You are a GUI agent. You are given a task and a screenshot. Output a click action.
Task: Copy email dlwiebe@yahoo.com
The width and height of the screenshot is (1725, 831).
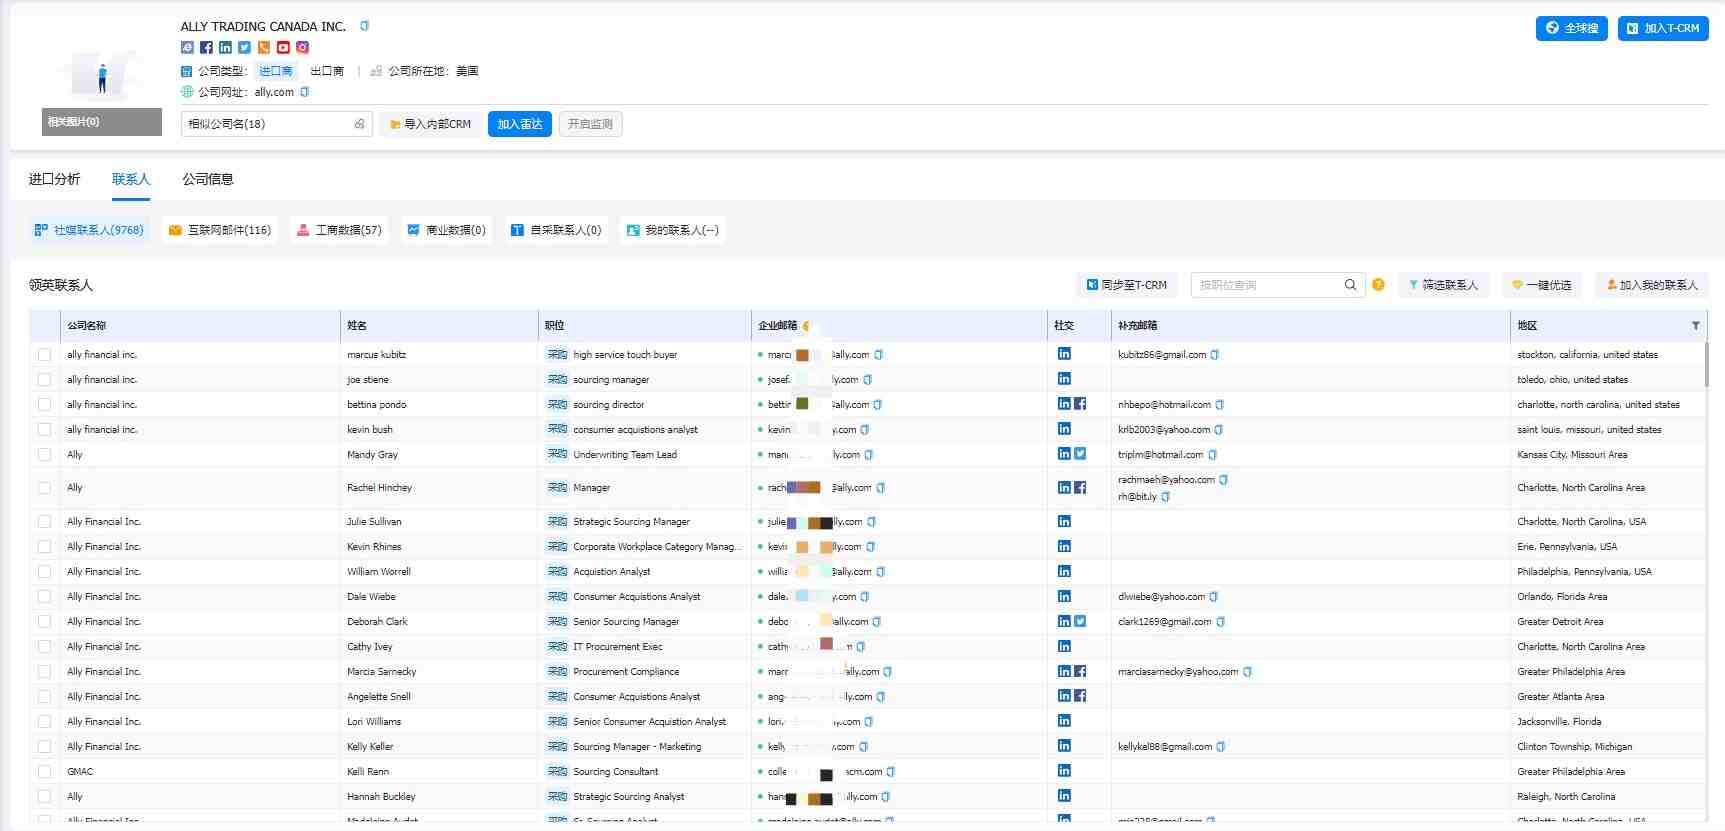tap(1214, 597)
